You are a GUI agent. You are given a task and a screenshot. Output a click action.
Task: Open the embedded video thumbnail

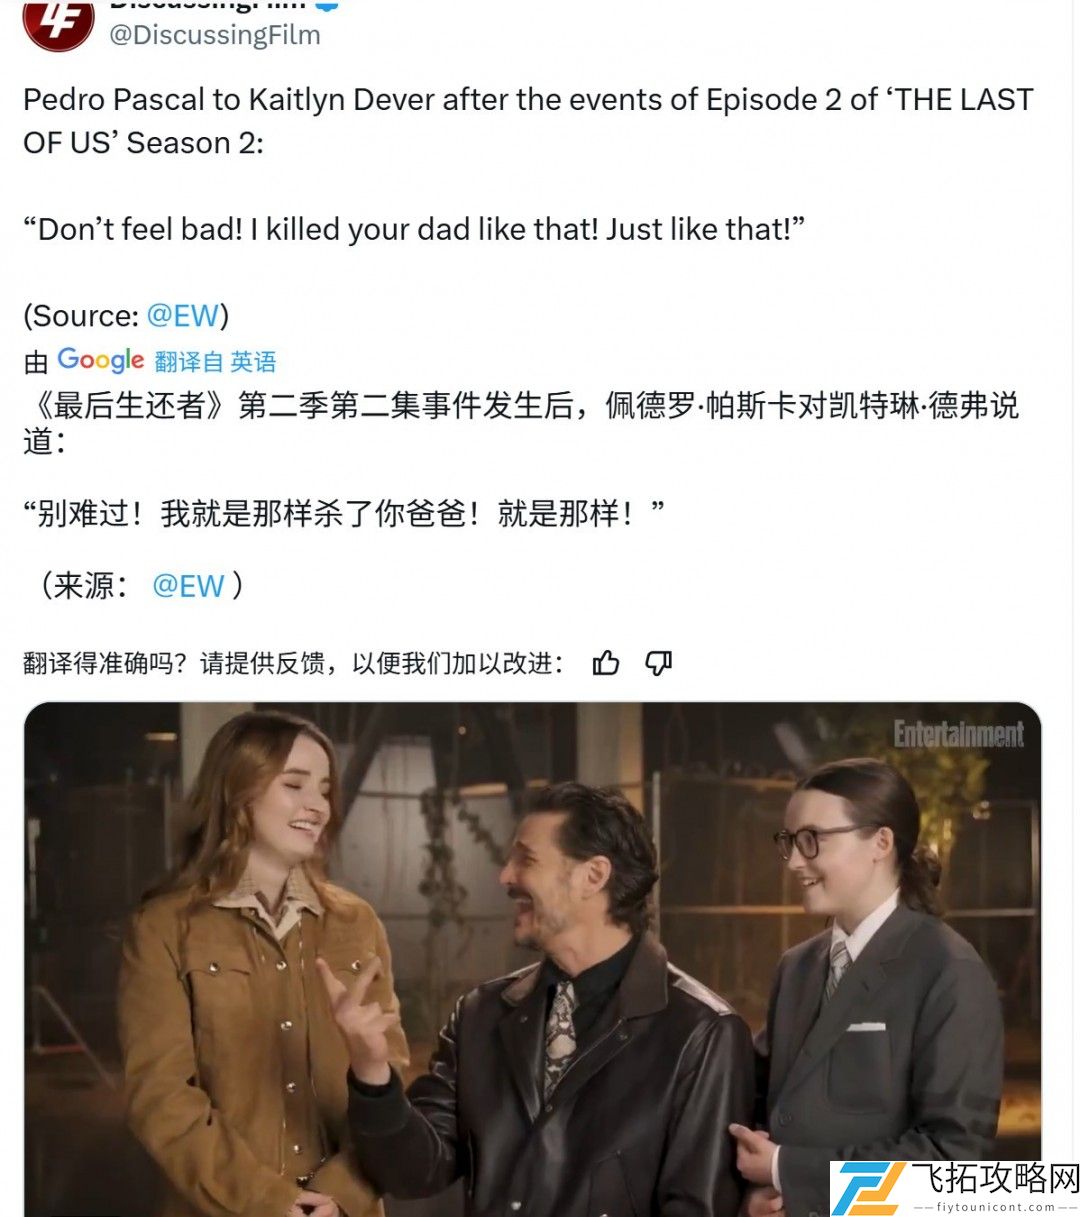click(532, 959)
